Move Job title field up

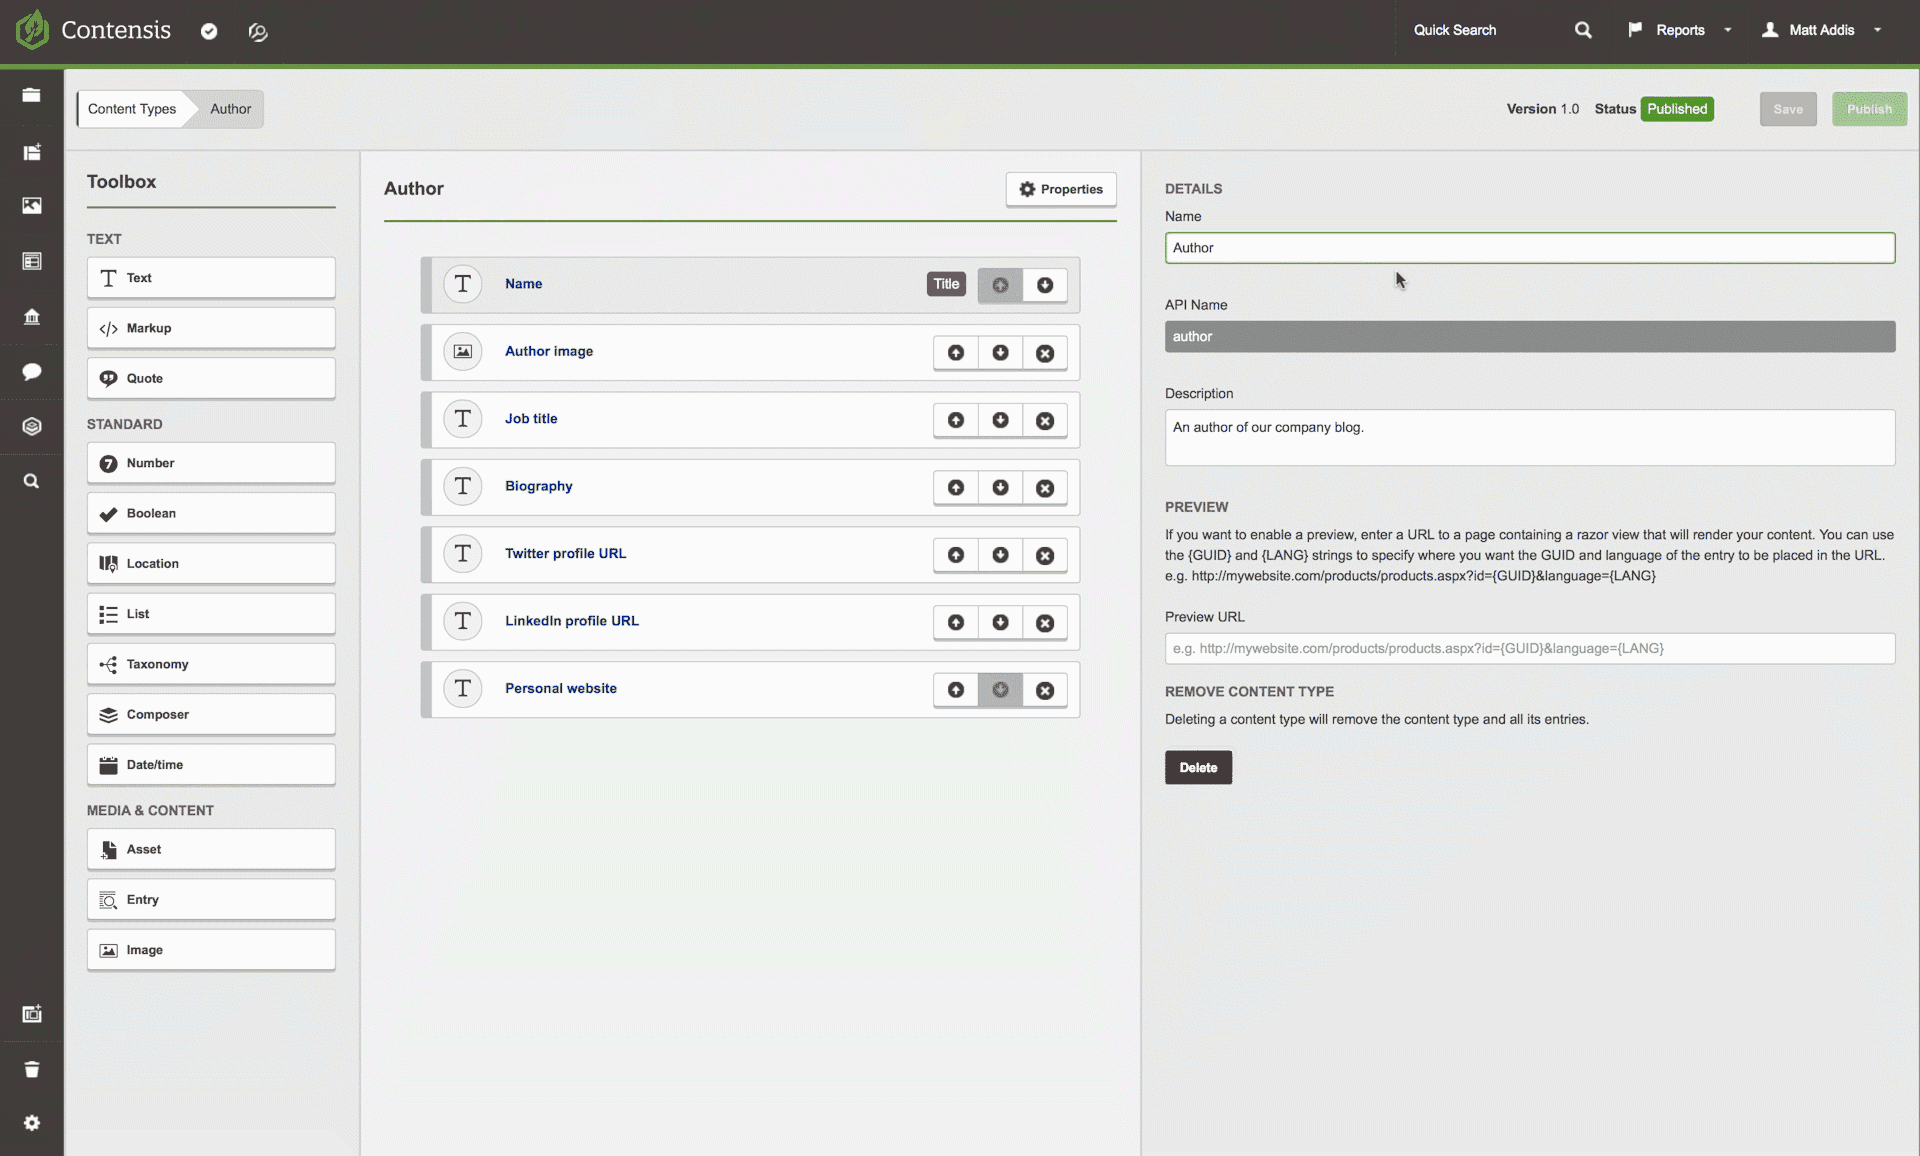point(956,420)
